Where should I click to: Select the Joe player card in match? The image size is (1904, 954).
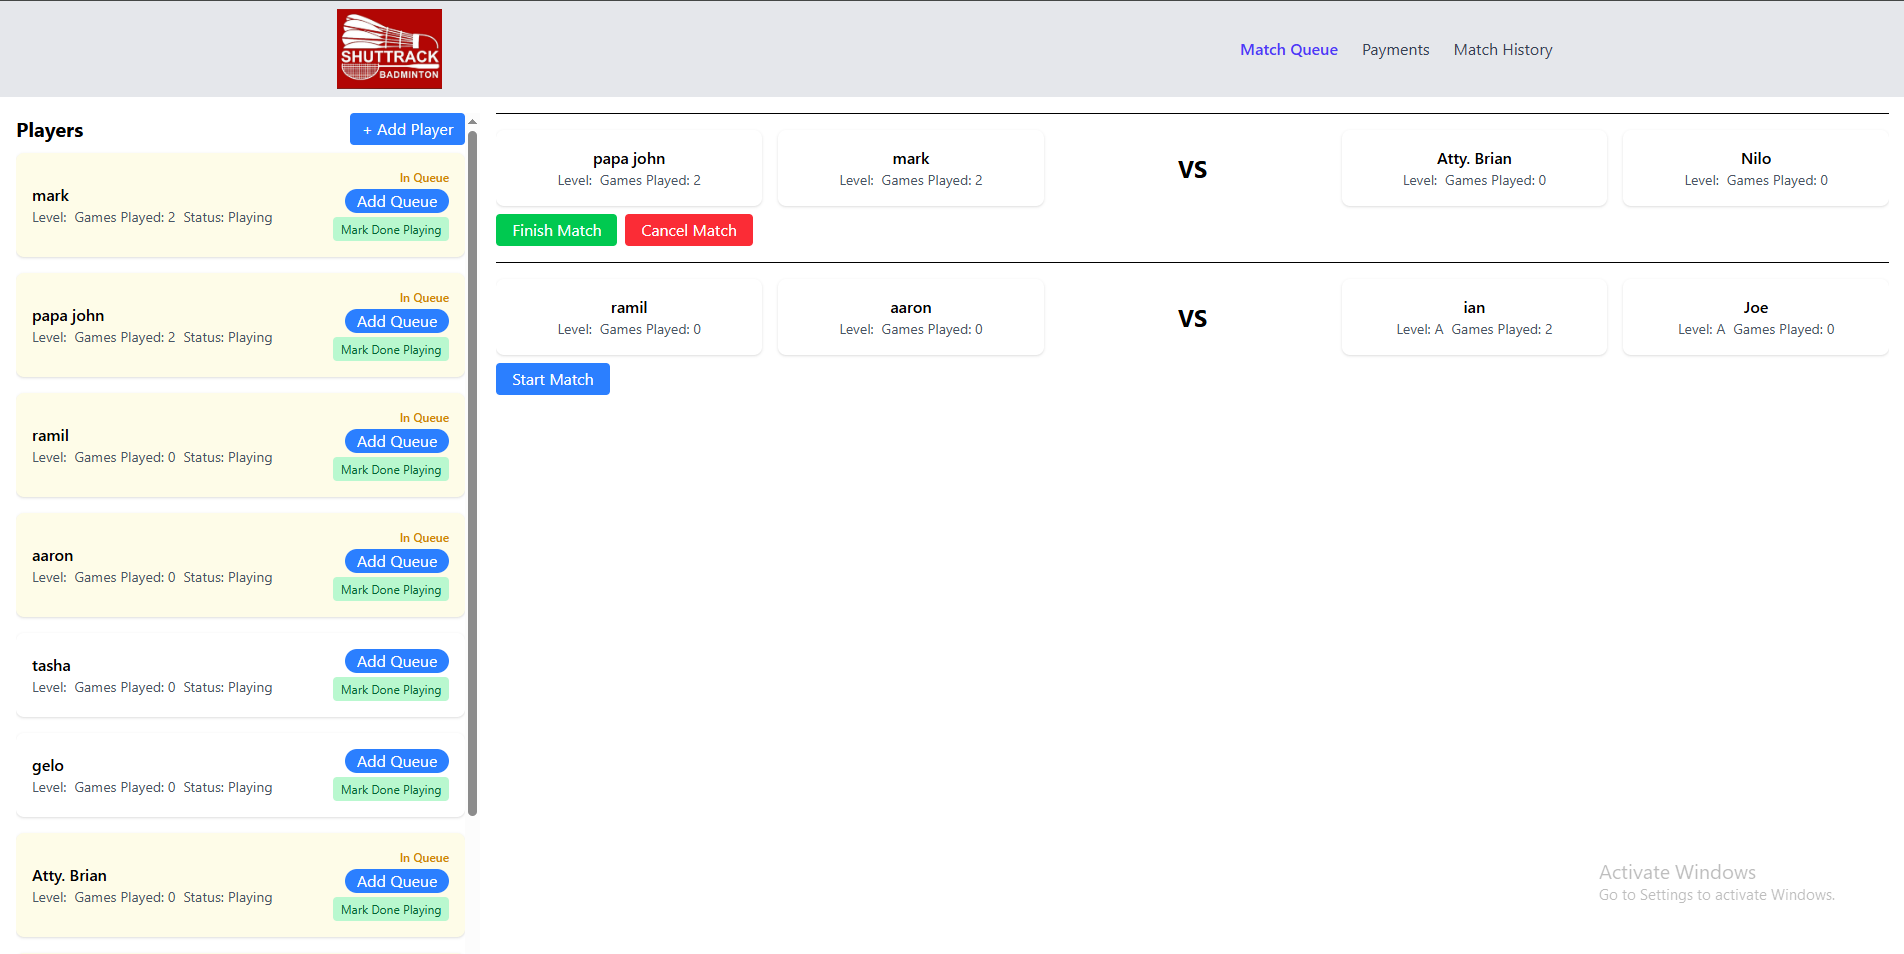pyautogui.click(x=1755, y=318)
